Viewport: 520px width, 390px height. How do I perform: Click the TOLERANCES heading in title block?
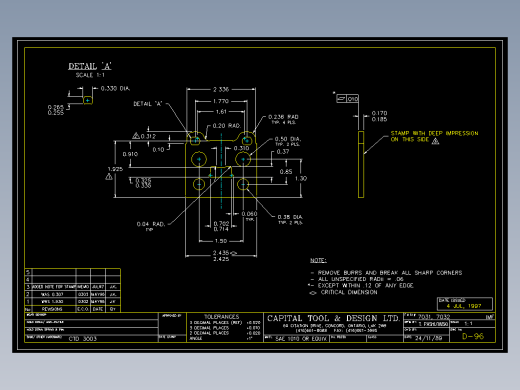221,317
